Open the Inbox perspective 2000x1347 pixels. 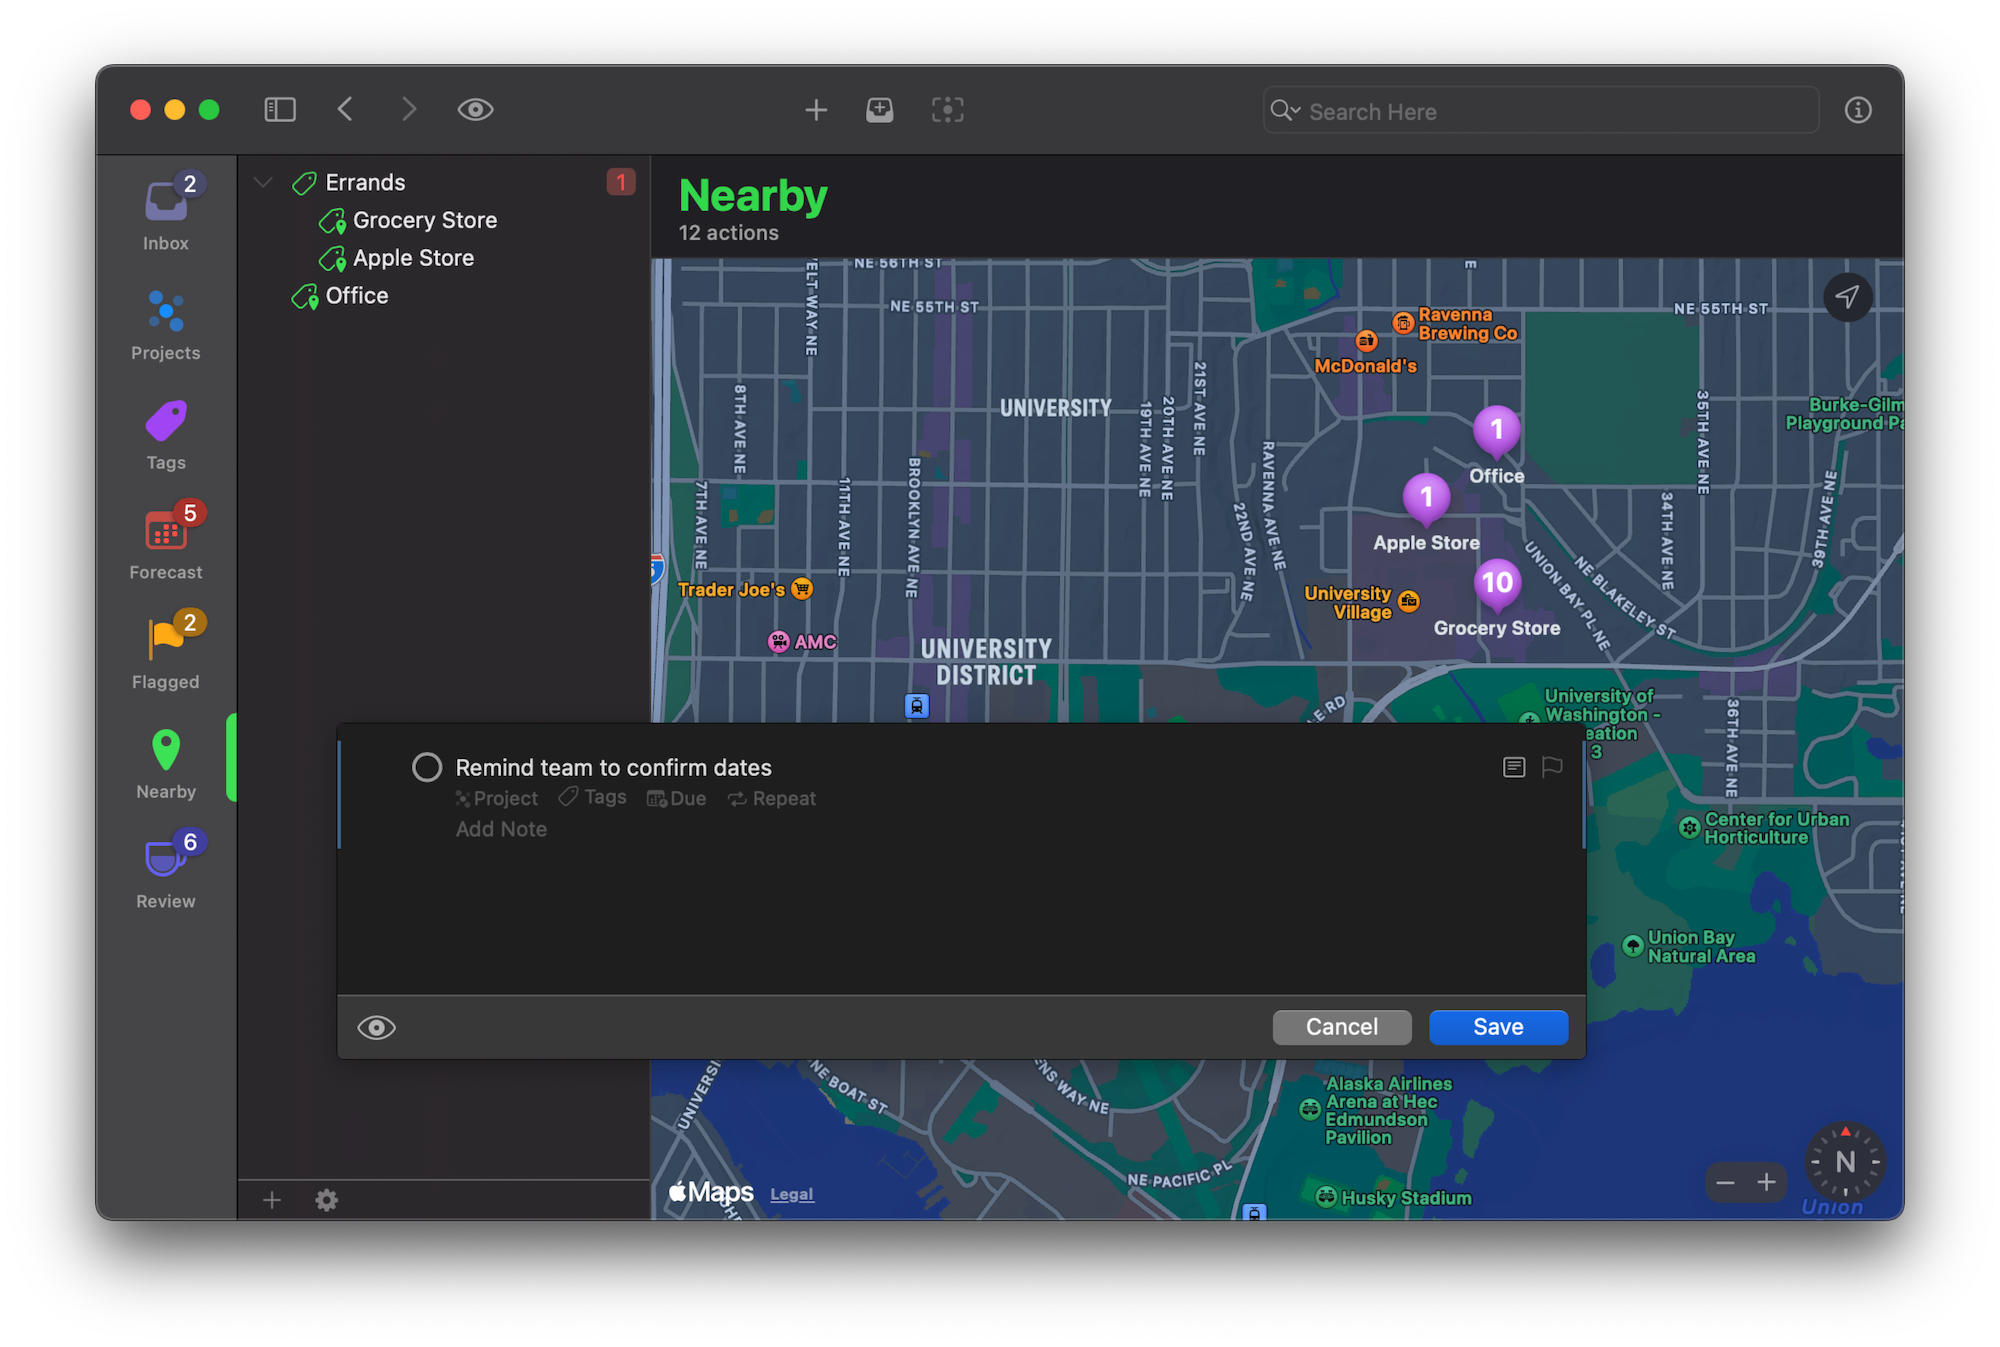[166, 214]
